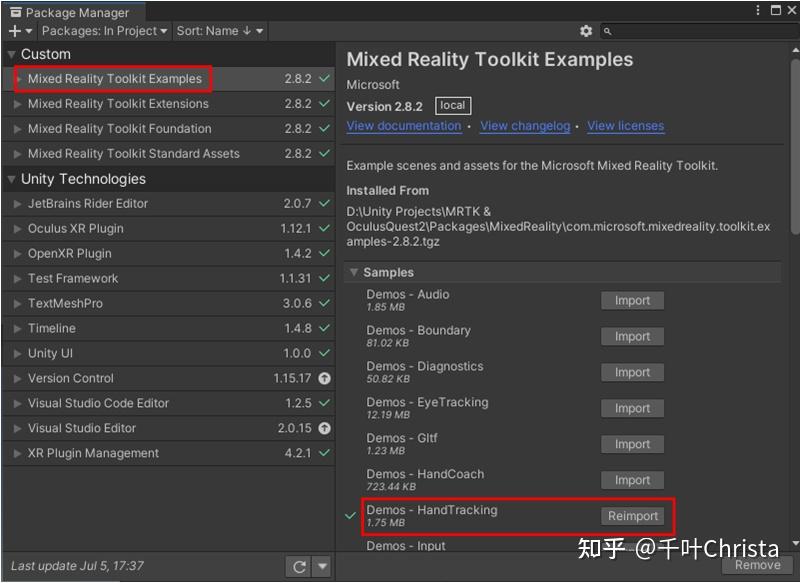Select Mixed Reality Toolkit Foundation package
This screenshot has width=801, height=583.
169,129
